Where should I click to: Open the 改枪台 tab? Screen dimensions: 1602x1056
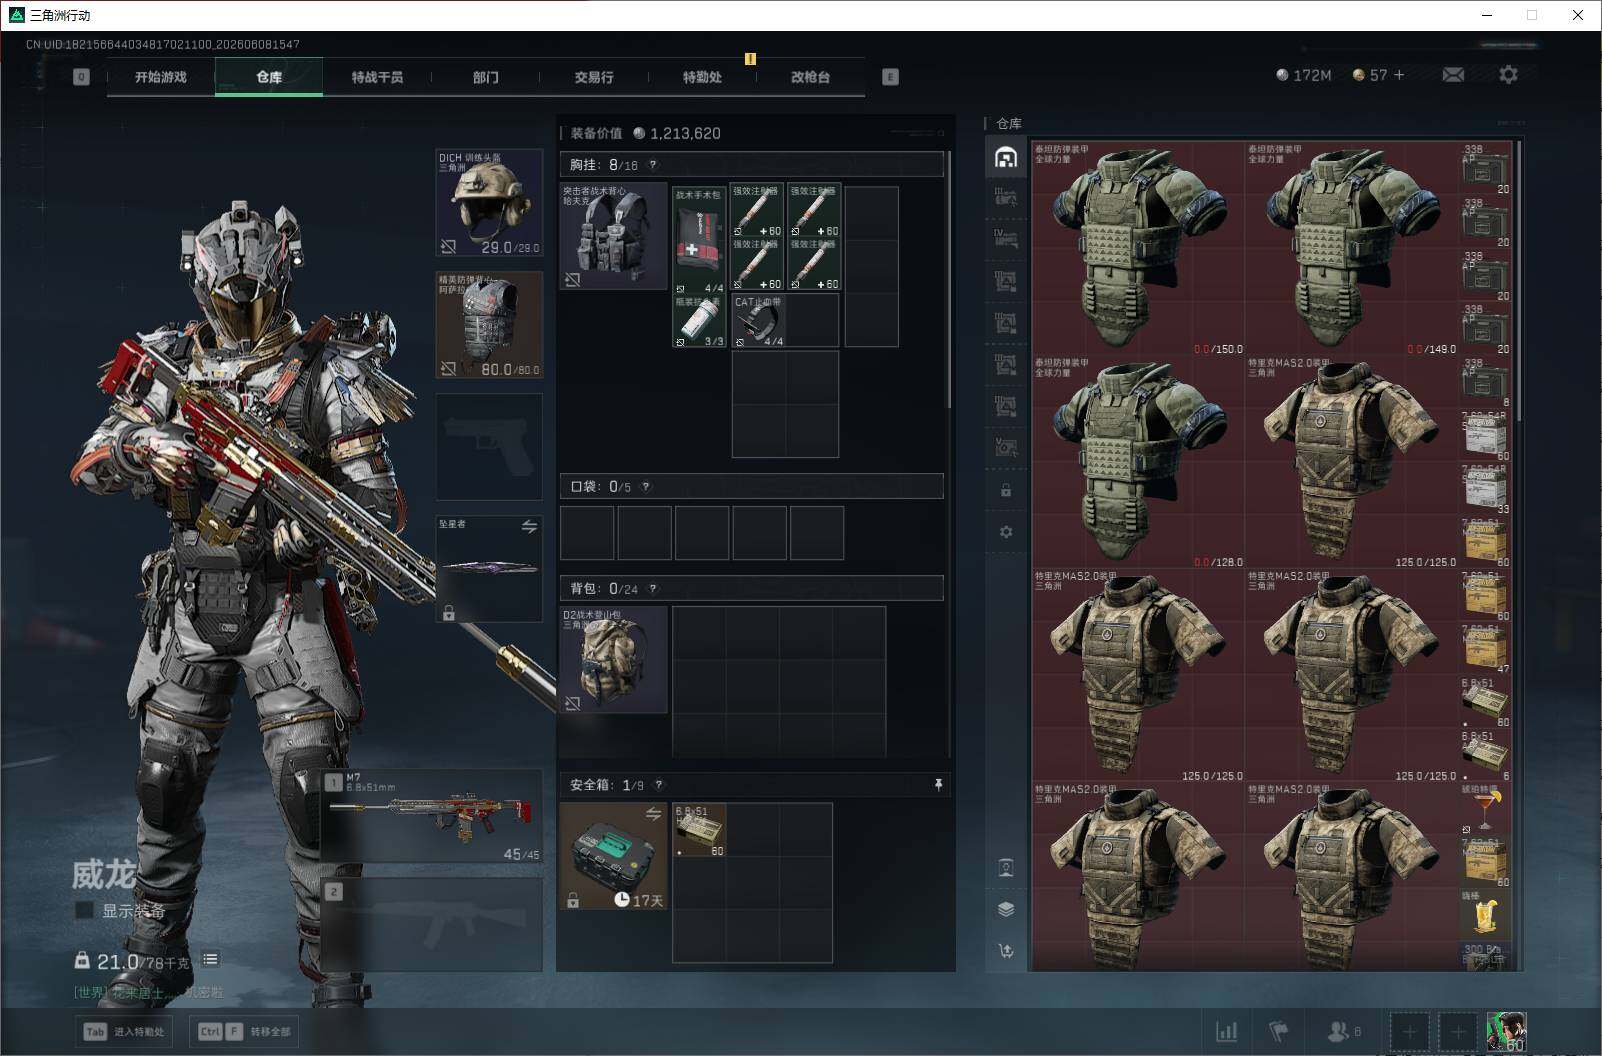tap(810, 77)
